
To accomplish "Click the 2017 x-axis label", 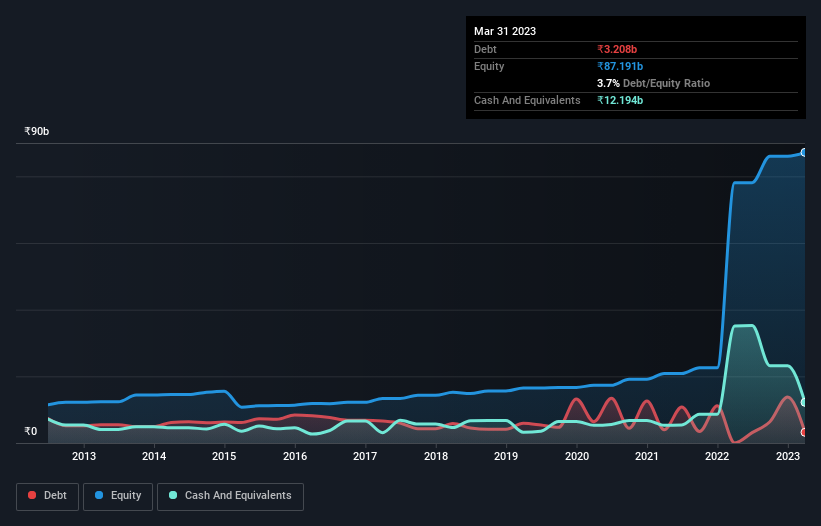I will [x=365, y=456].
